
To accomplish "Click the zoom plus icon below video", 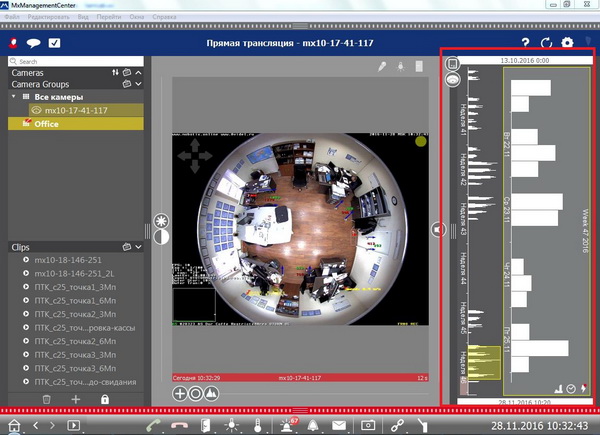I will (x=179, y=393).
